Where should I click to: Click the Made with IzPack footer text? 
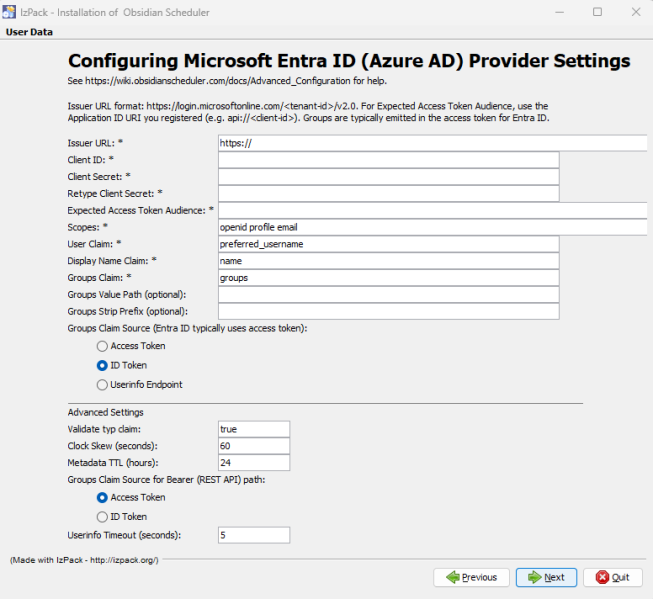tap(84, 560)
